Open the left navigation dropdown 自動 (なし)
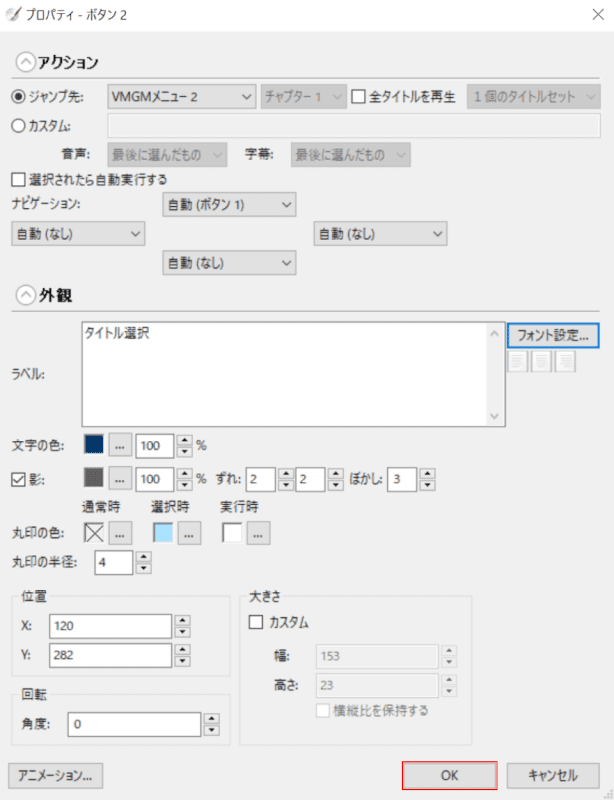614x800 pixels. point(78,234)
